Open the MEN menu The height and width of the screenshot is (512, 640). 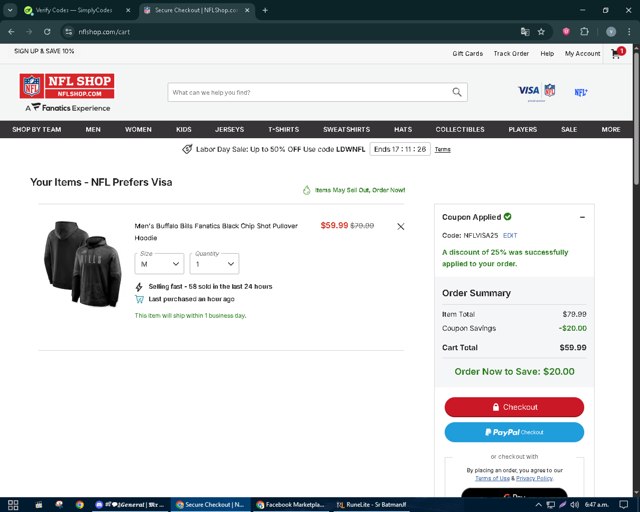(93, 129)
